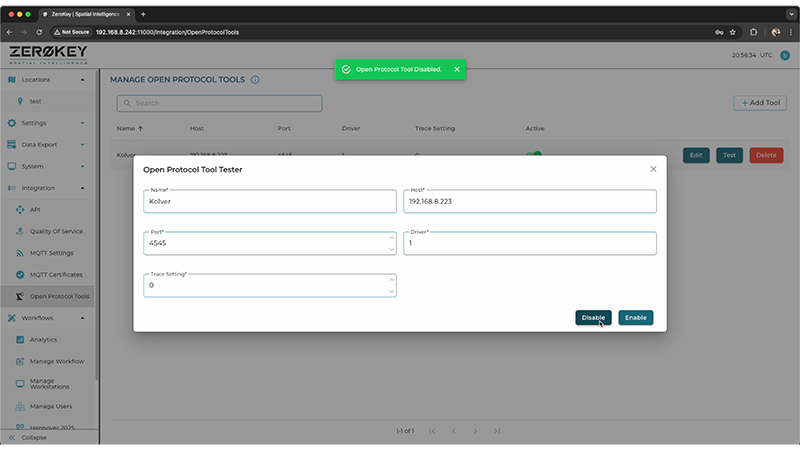Screen dimensions: 800x450
Task: Click the Host input field
Action: (529, 202)
